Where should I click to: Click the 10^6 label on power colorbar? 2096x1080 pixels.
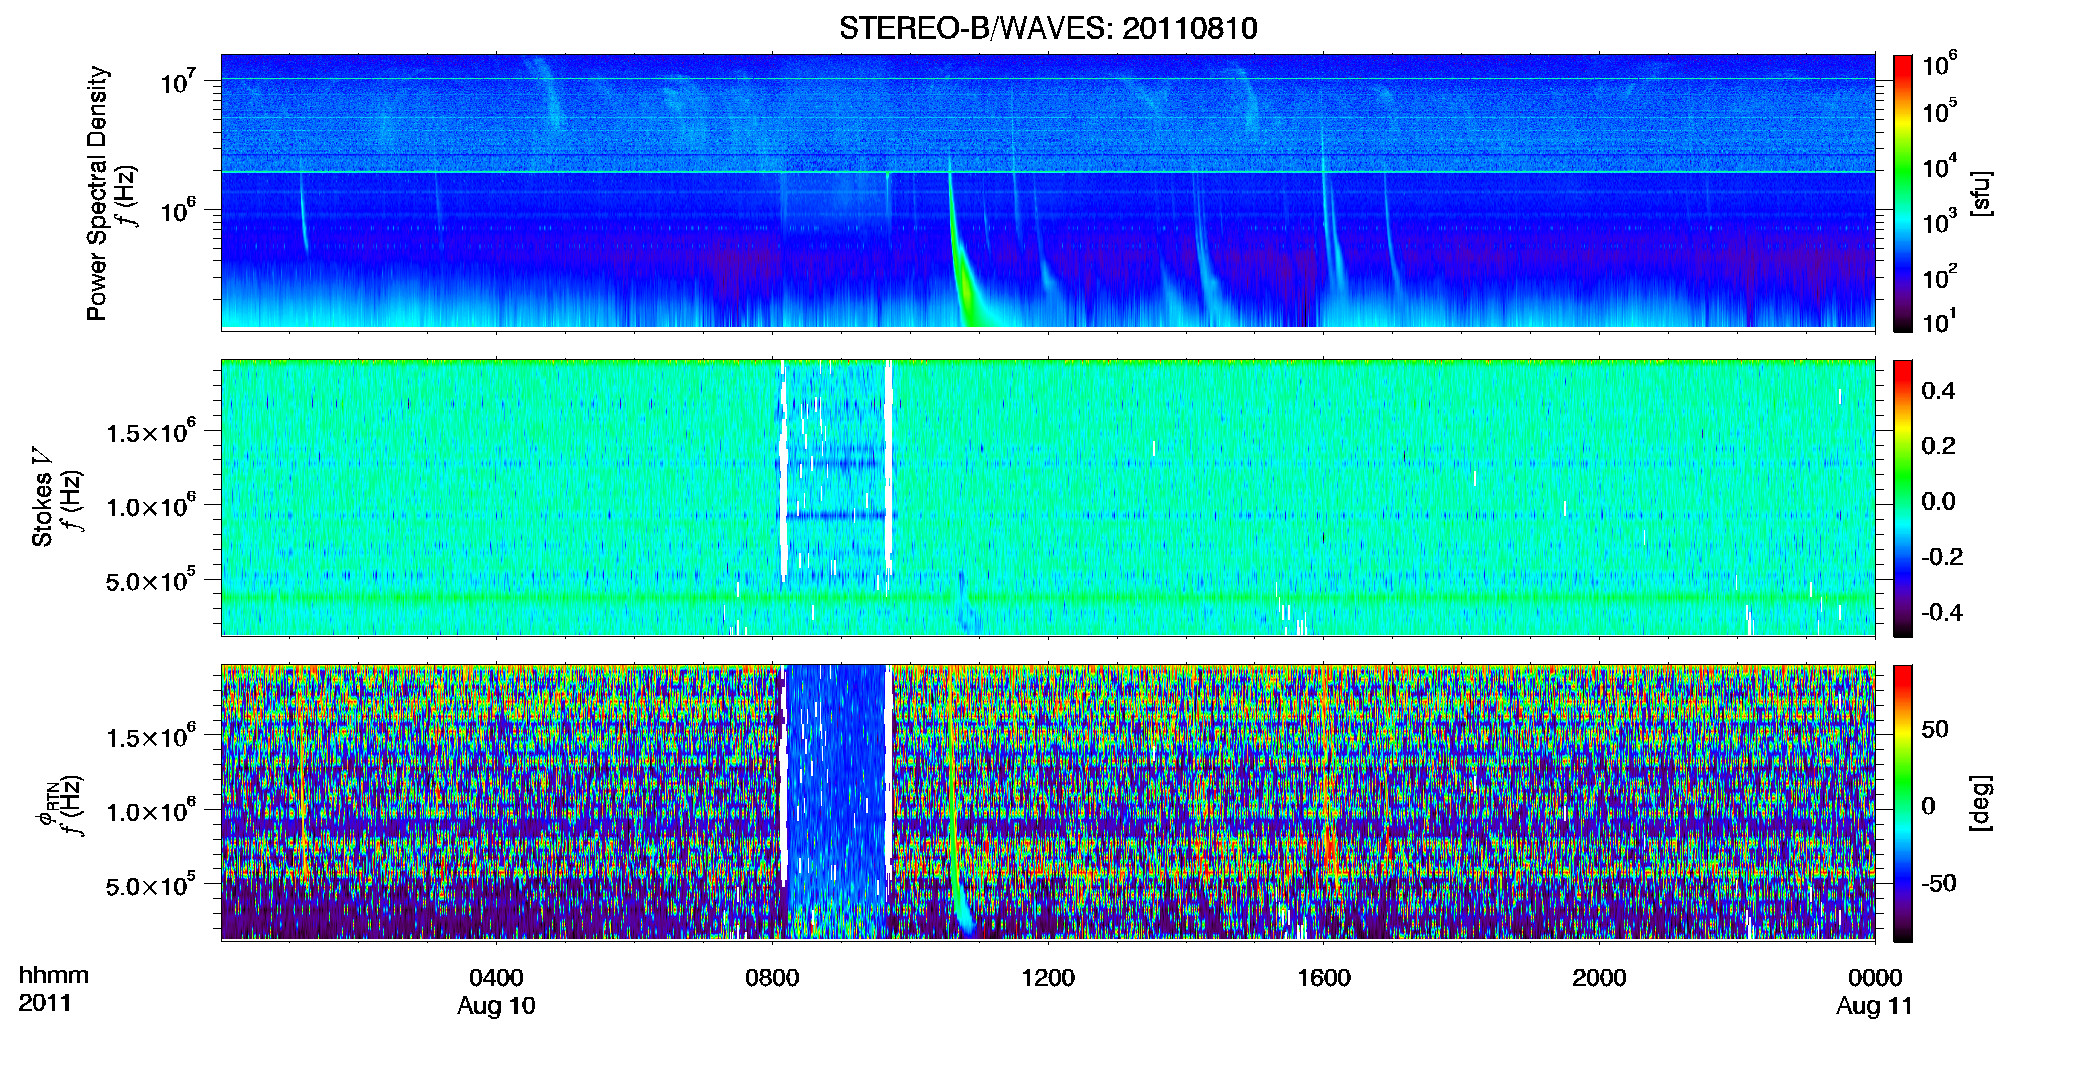1940,65
